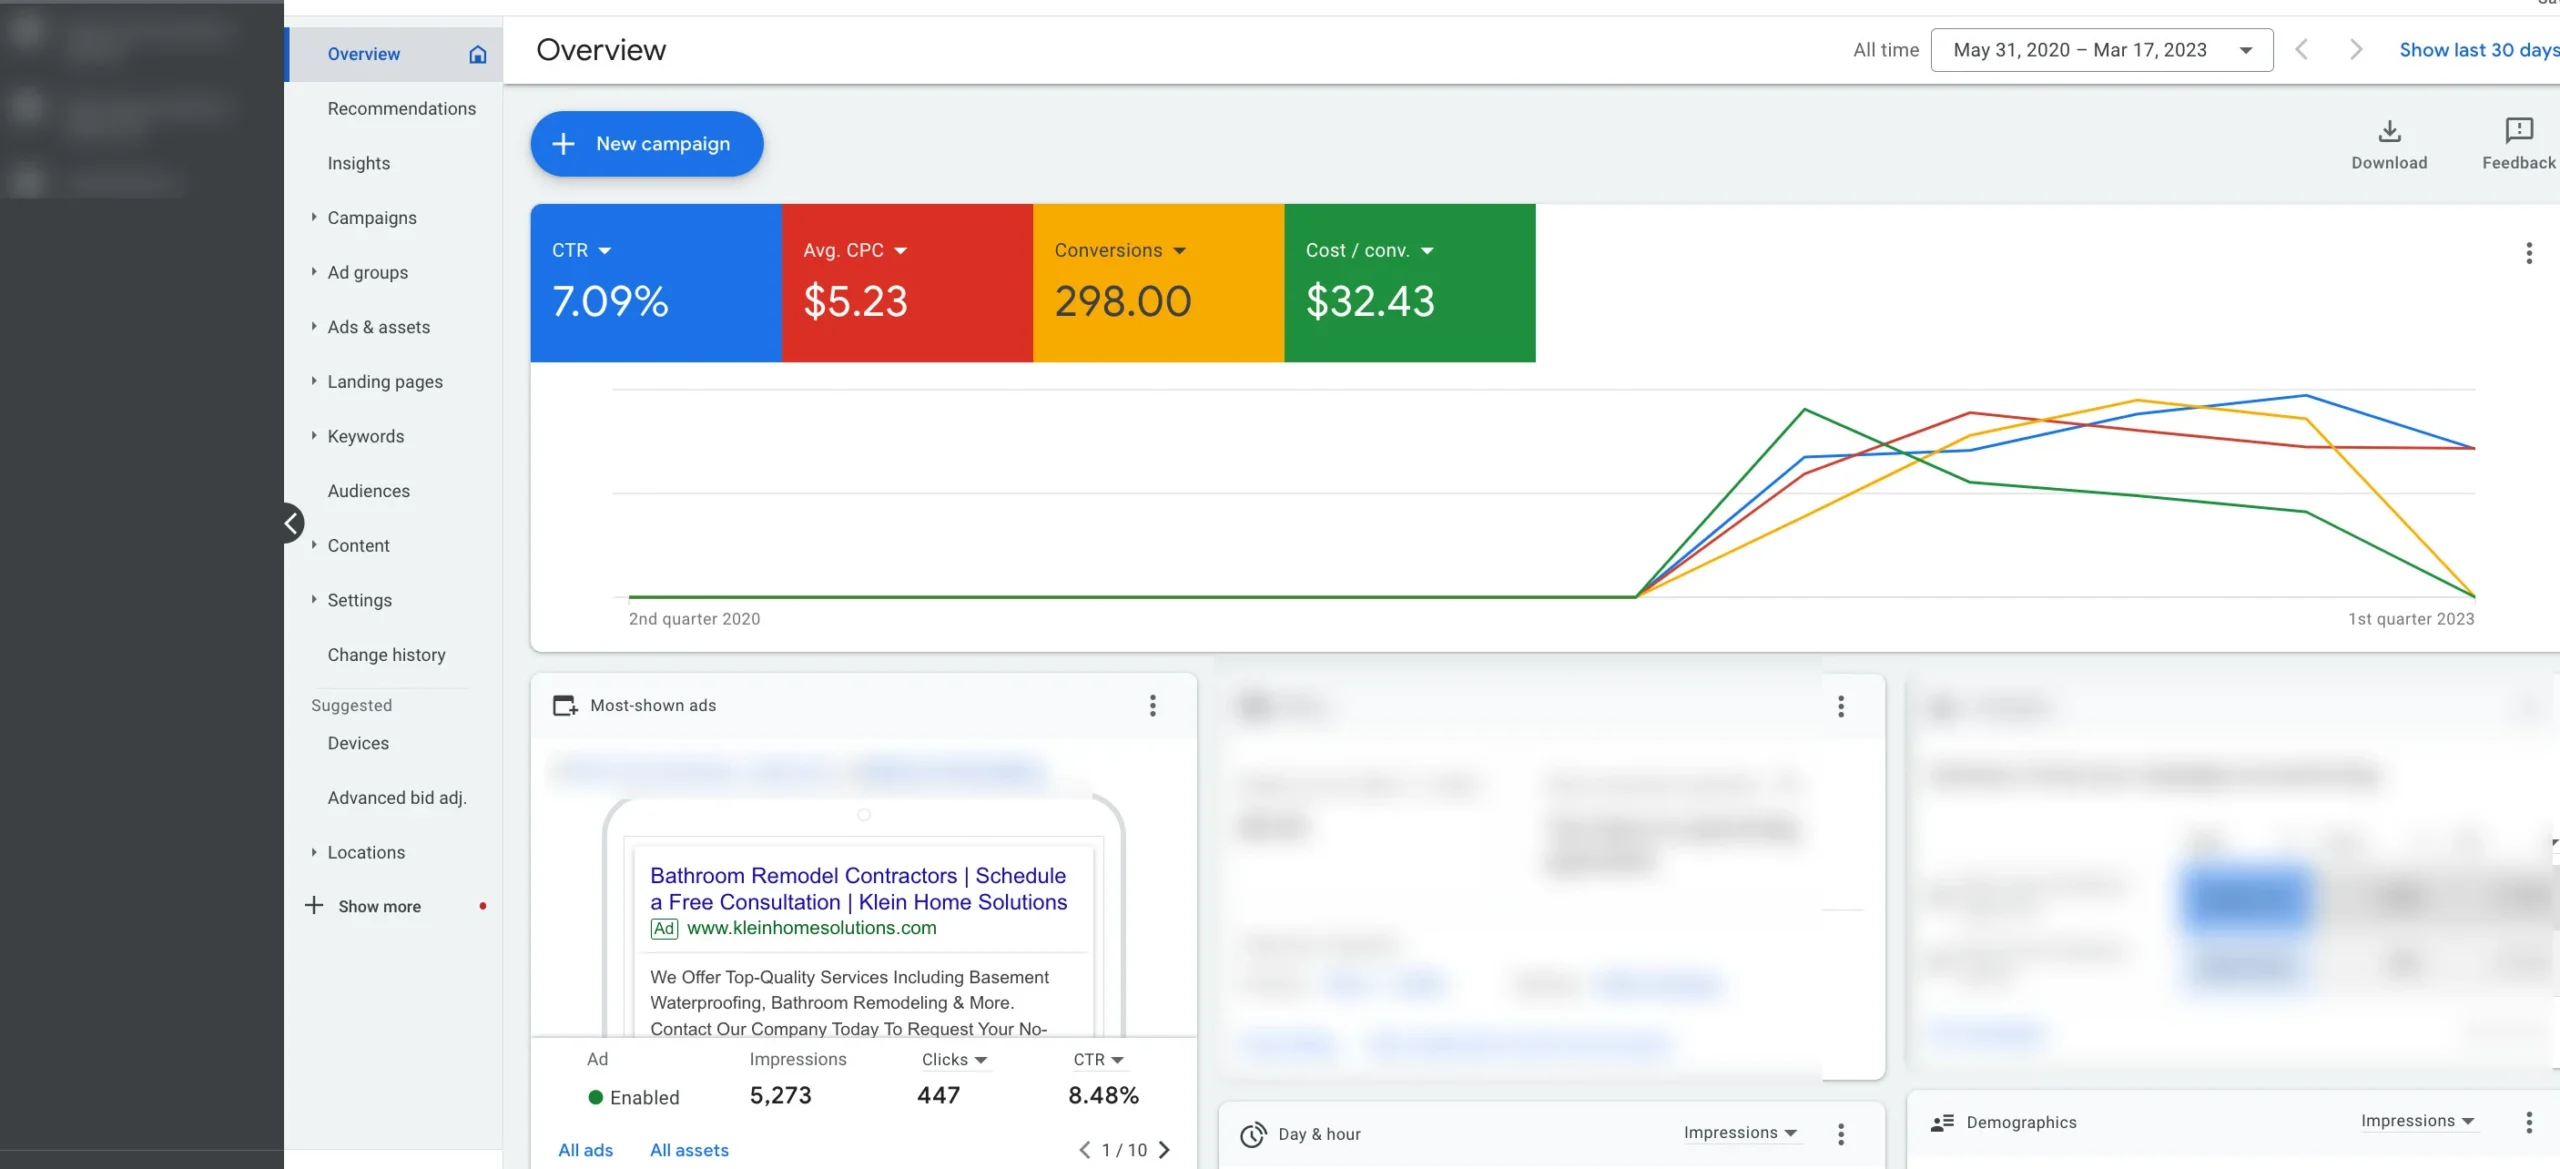This screenshot has height=1169, width=2560.
Task: Click the Most-shown ads card icon
Action: pos(565,706)
